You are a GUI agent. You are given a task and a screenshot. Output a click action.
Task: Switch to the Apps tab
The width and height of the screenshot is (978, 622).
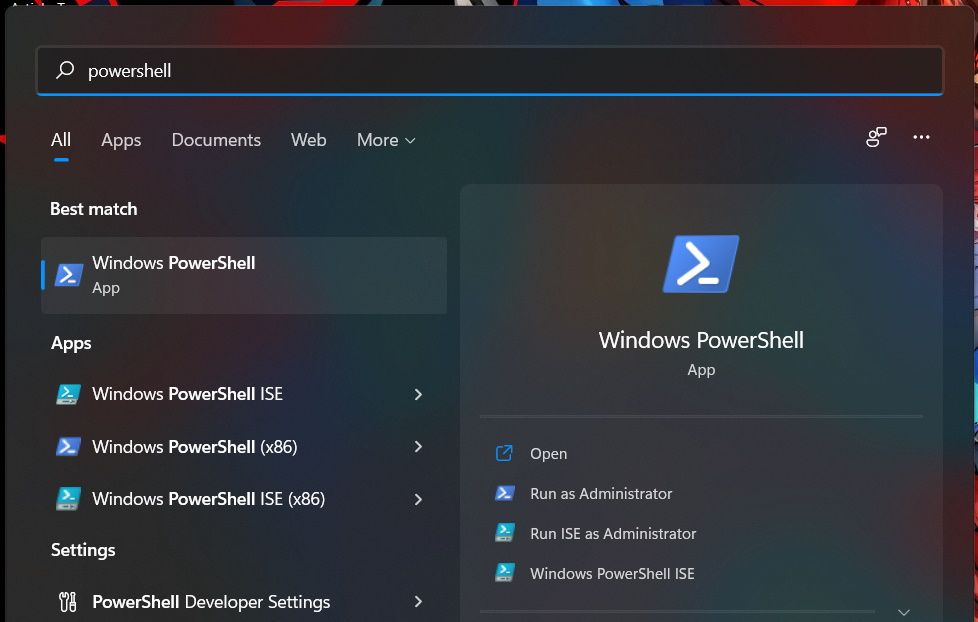point(120,140)
